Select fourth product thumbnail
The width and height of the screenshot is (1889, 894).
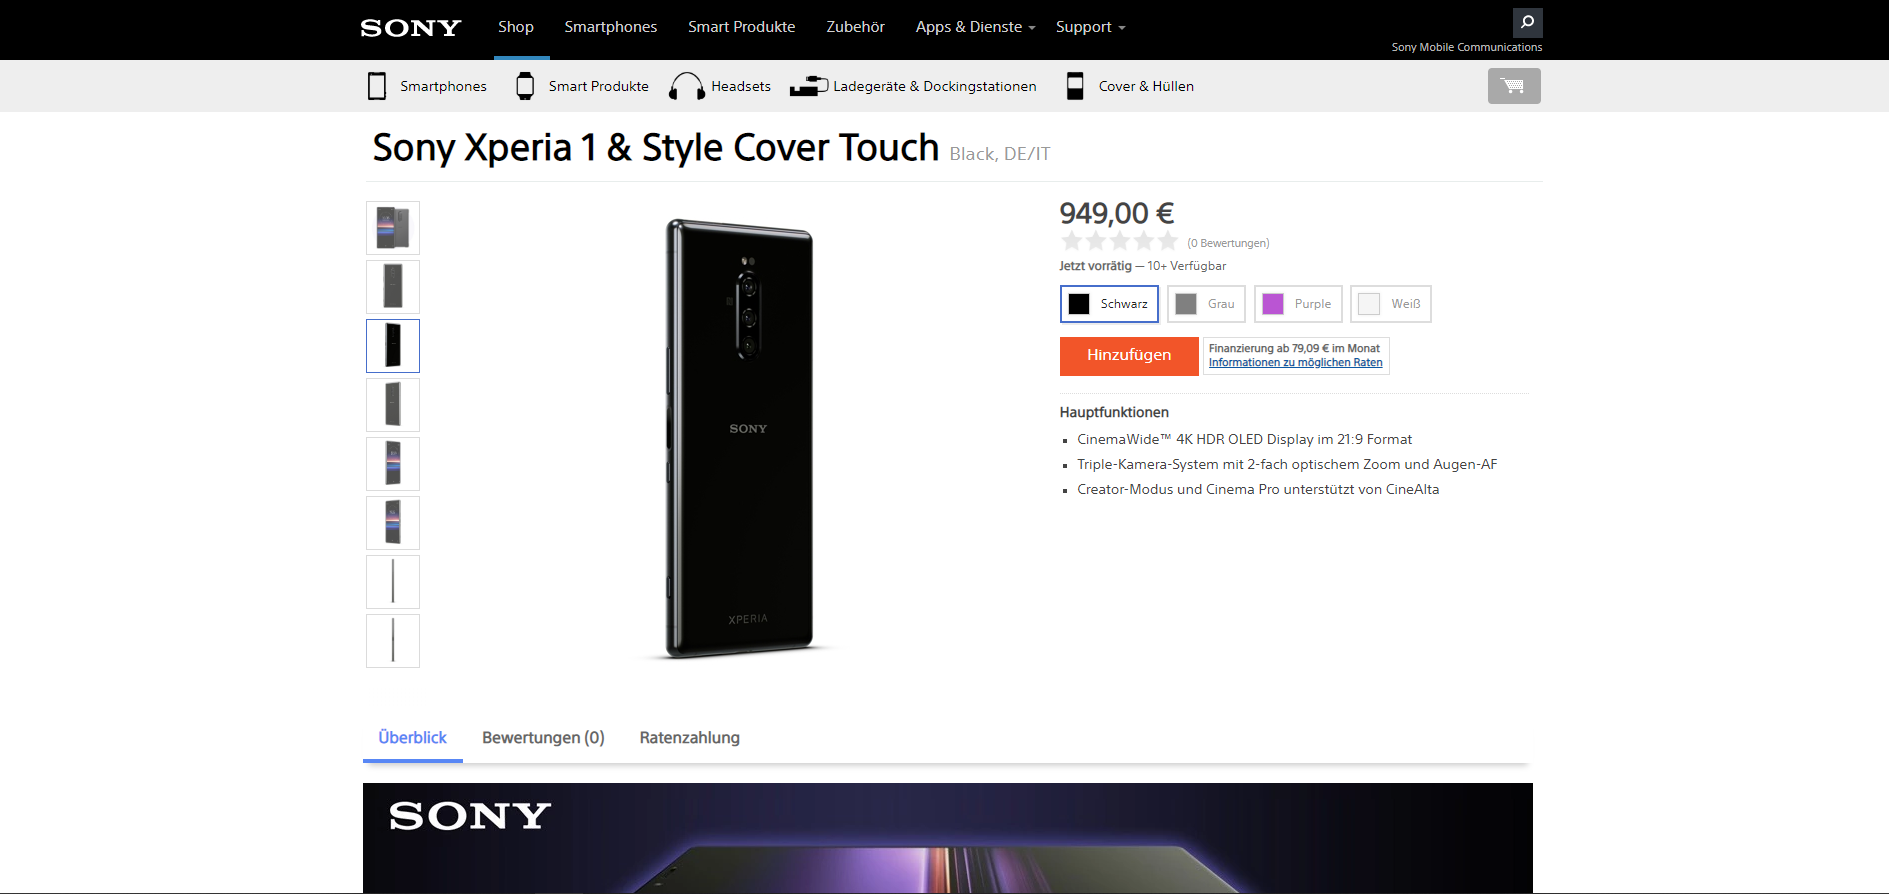tap(393, 405)
